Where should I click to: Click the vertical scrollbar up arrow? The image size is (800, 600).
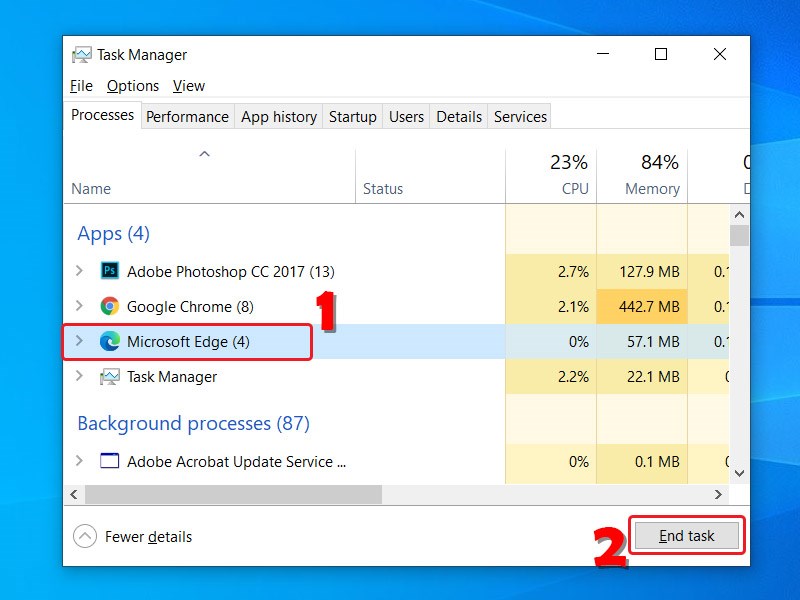pos(739,215)
